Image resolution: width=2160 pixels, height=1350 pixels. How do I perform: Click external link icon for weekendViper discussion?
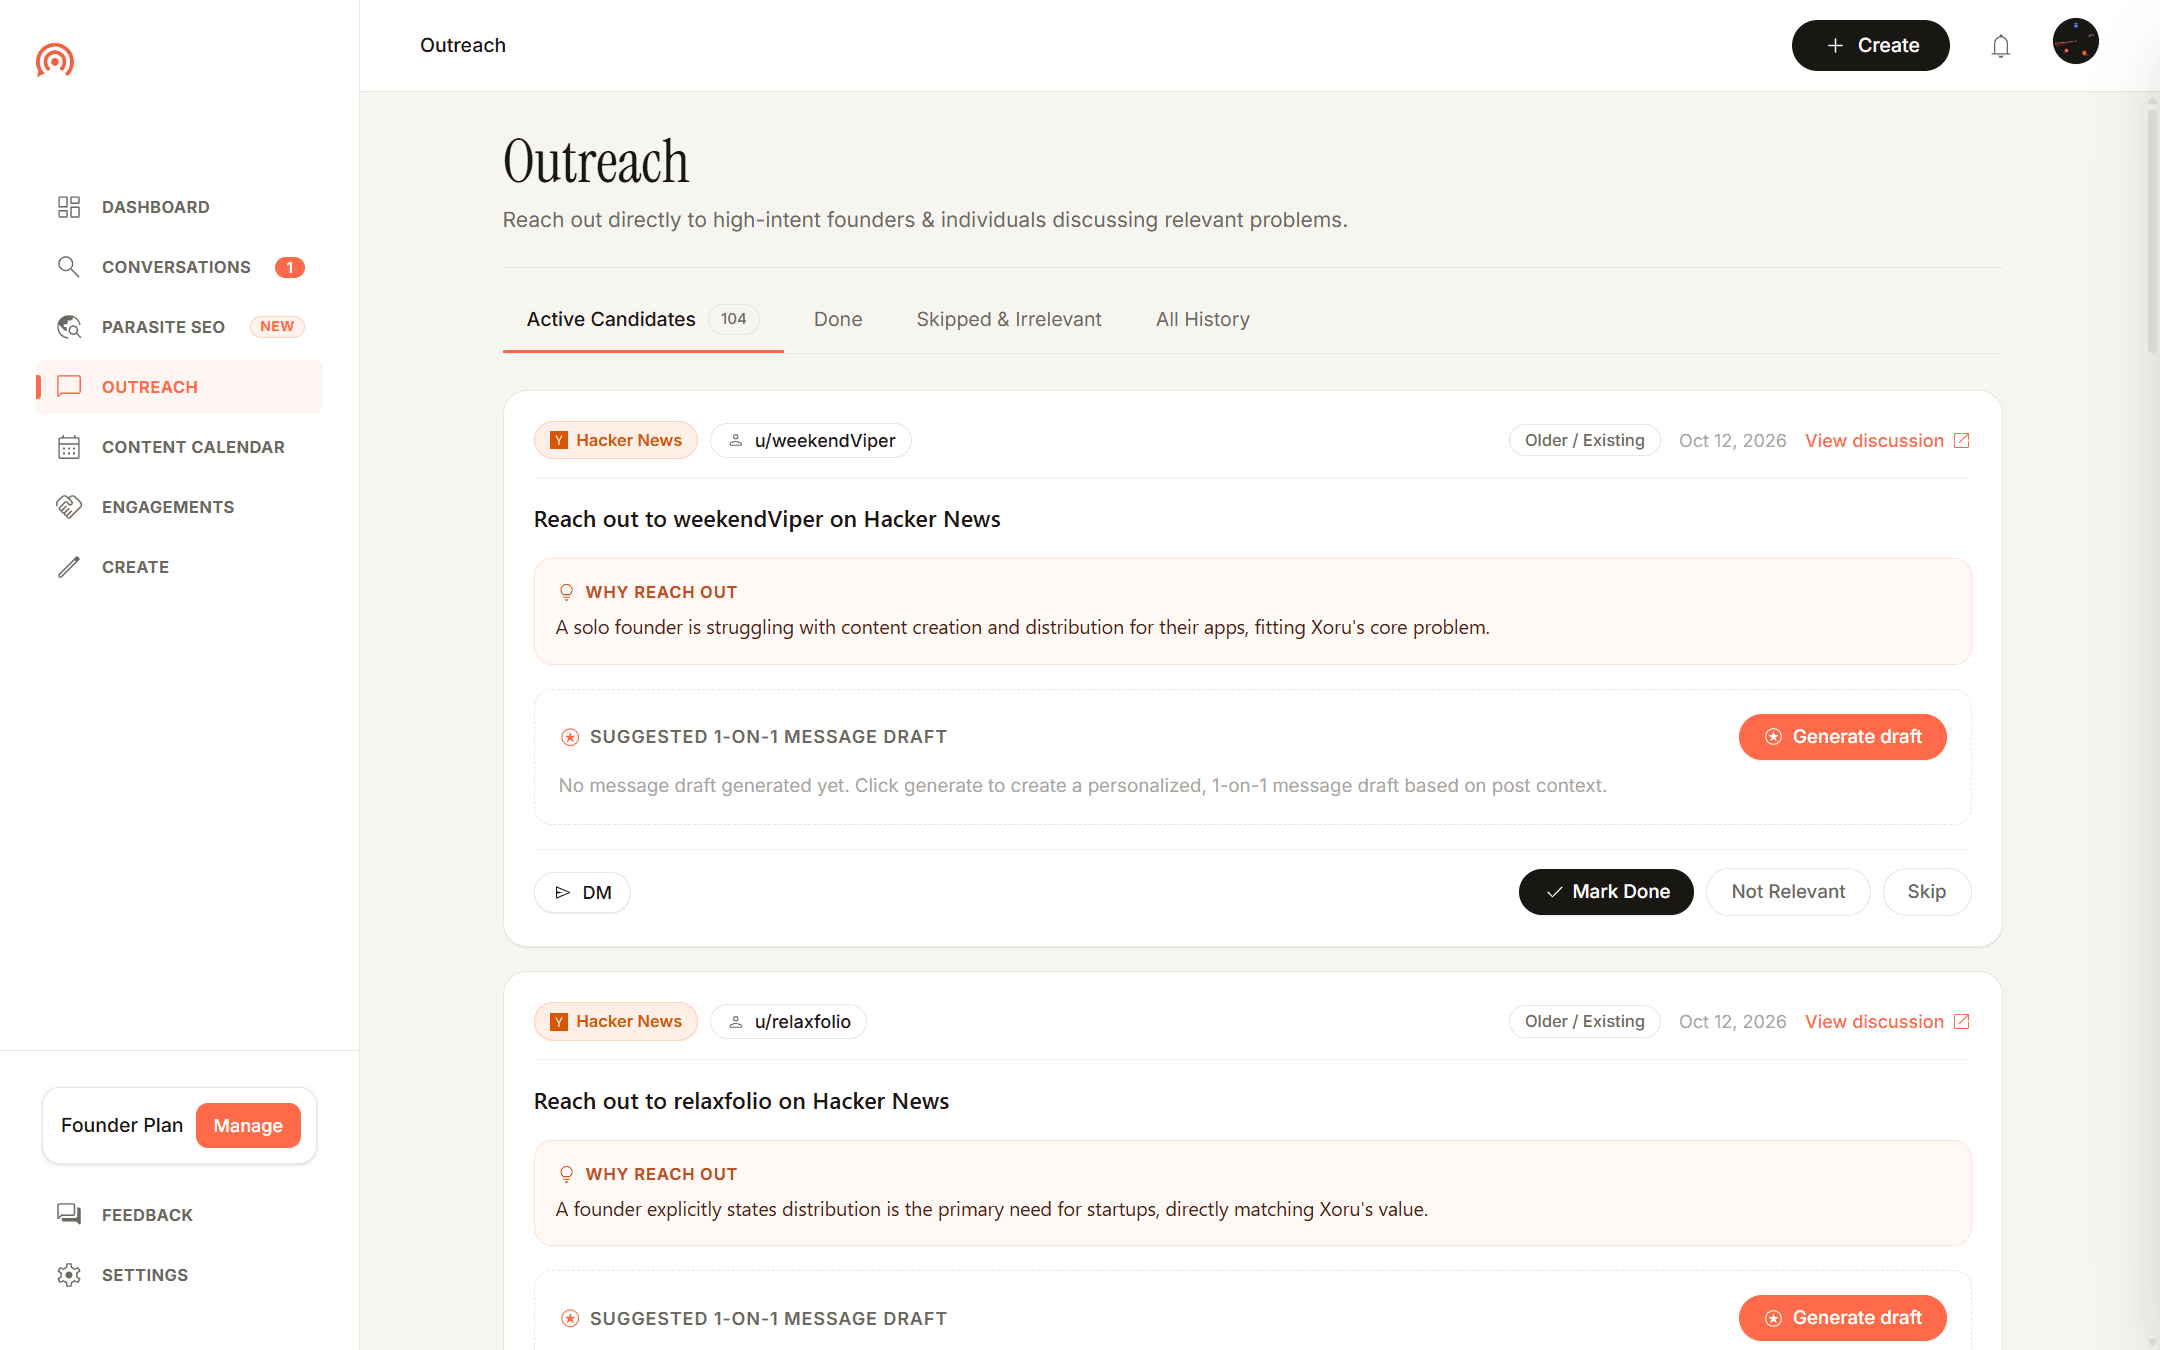[1962, 441]
